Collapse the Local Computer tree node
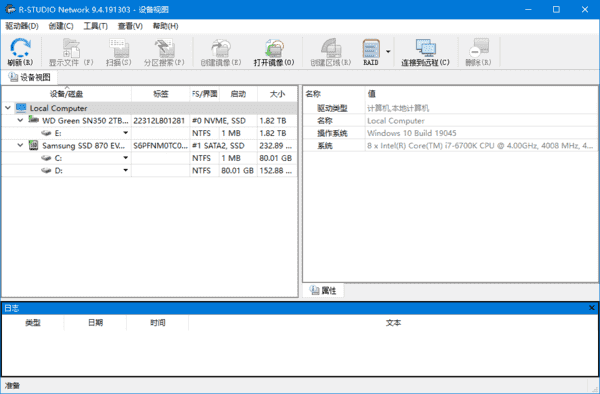The width and height of the screenshot is (600, 394). point(8,108)
